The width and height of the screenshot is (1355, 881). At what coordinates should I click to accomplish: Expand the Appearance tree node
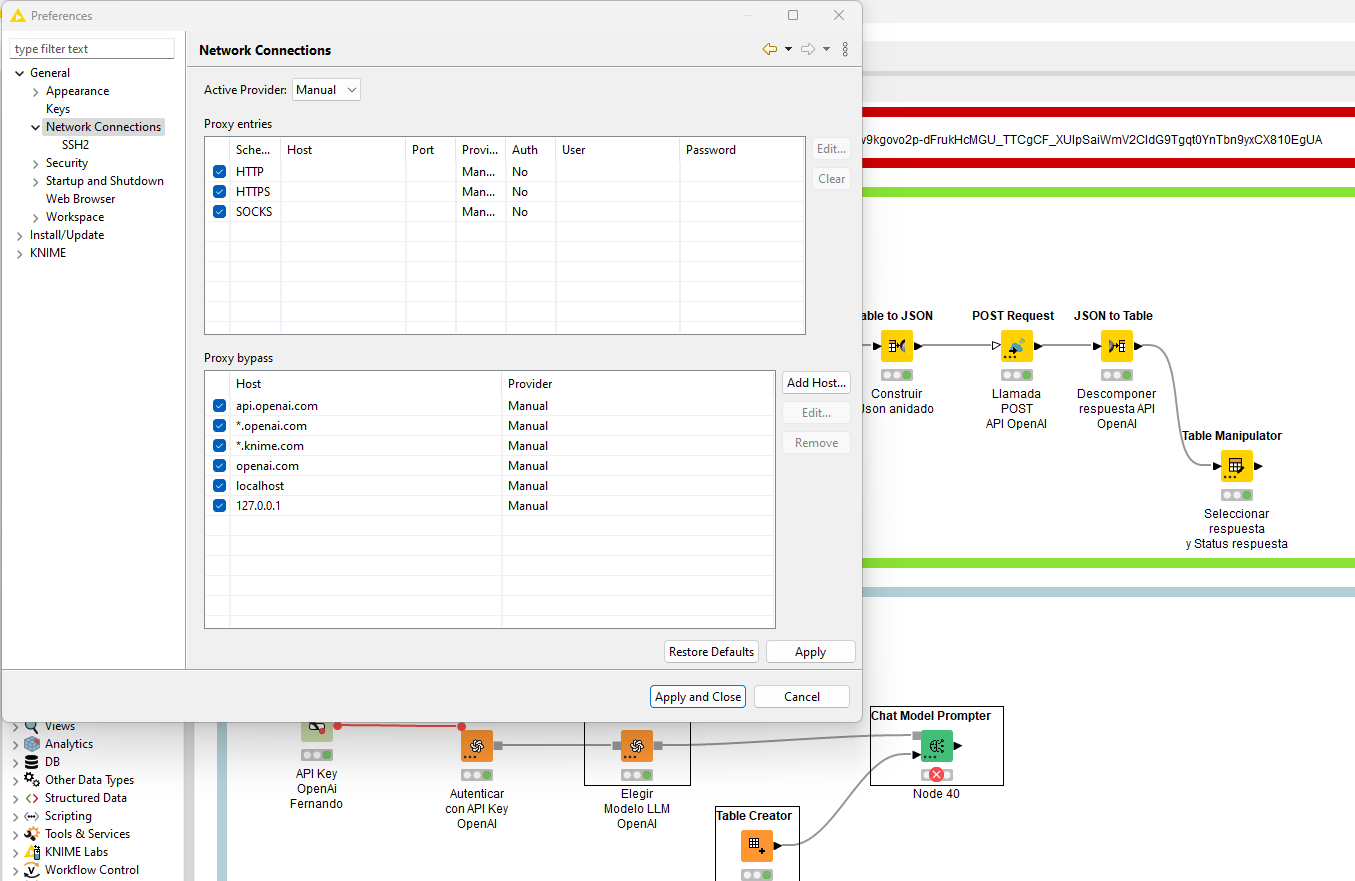35,91
